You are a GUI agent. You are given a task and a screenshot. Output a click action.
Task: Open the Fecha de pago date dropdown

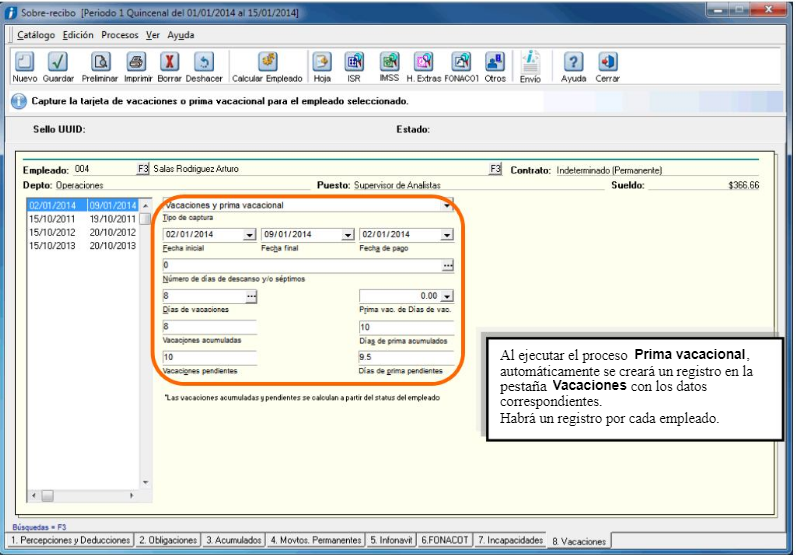click(x=447, y=235)
